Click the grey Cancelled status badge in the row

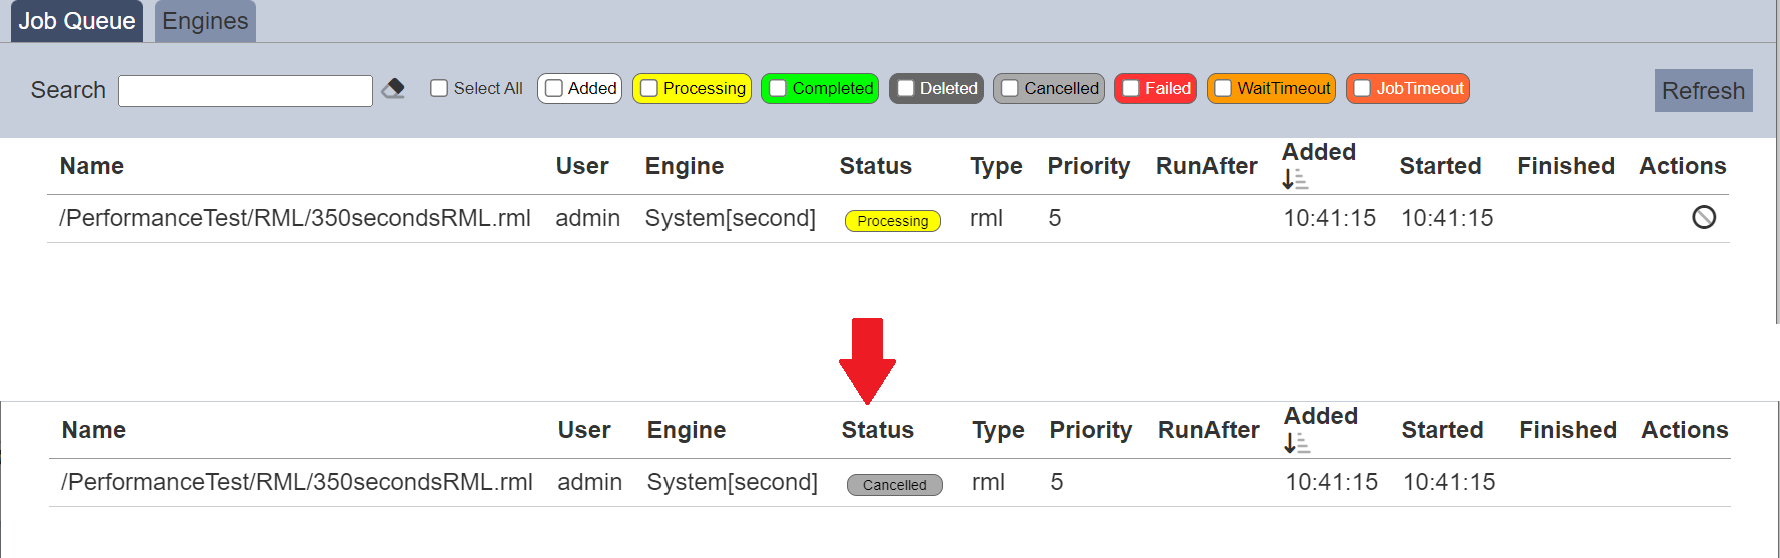[895, 485]
